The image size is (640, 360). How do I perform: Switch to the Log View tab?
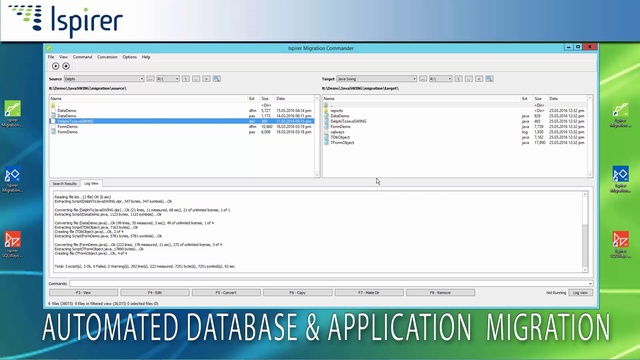pos(91,183)
